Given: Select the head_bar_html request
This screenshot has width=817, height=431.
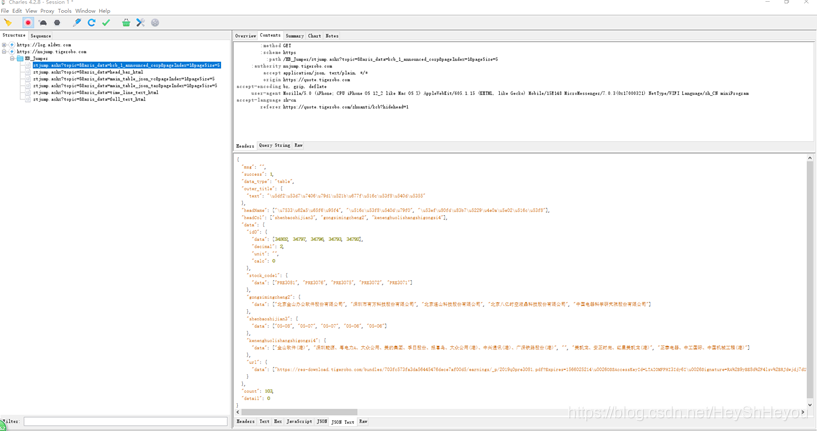Looking at the screenshot, I should [88, 72].
